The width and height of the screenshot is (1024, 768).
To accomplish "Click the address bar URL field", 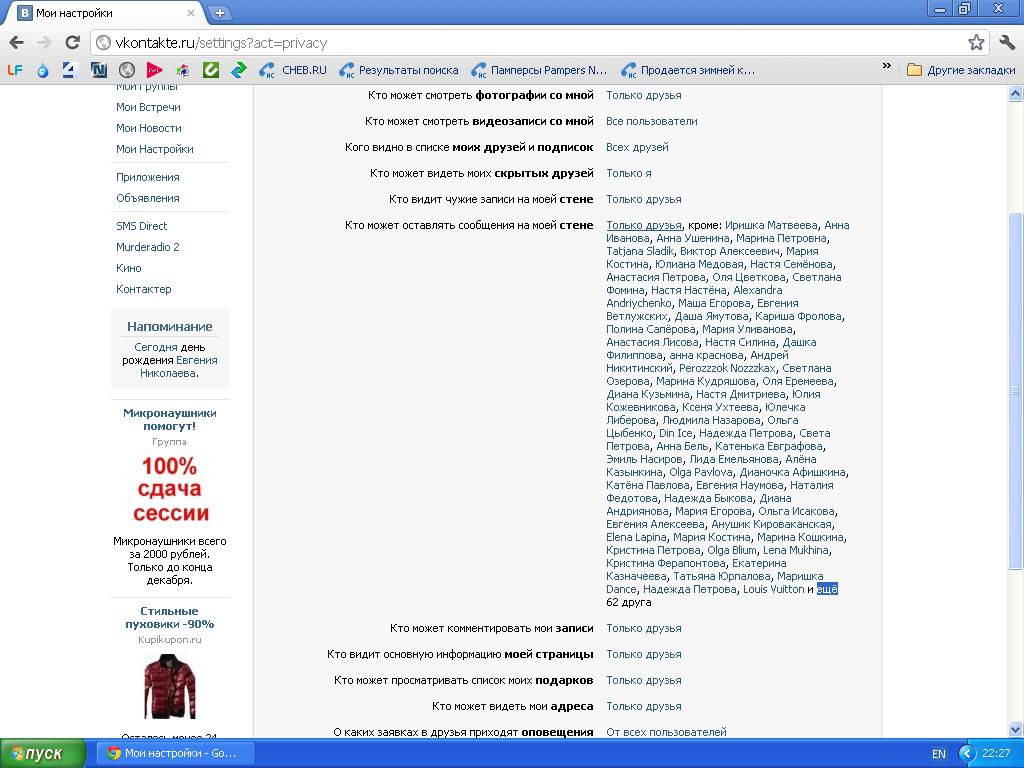I will 530,43.
